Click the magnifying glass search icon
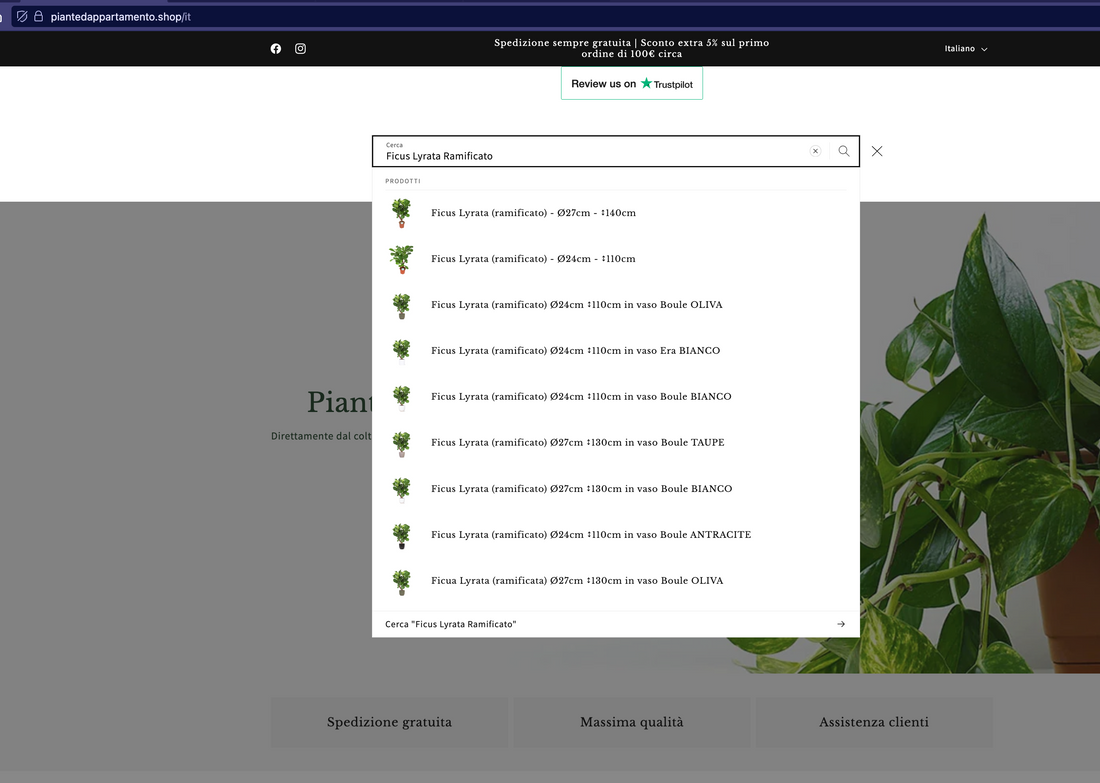 844,151
